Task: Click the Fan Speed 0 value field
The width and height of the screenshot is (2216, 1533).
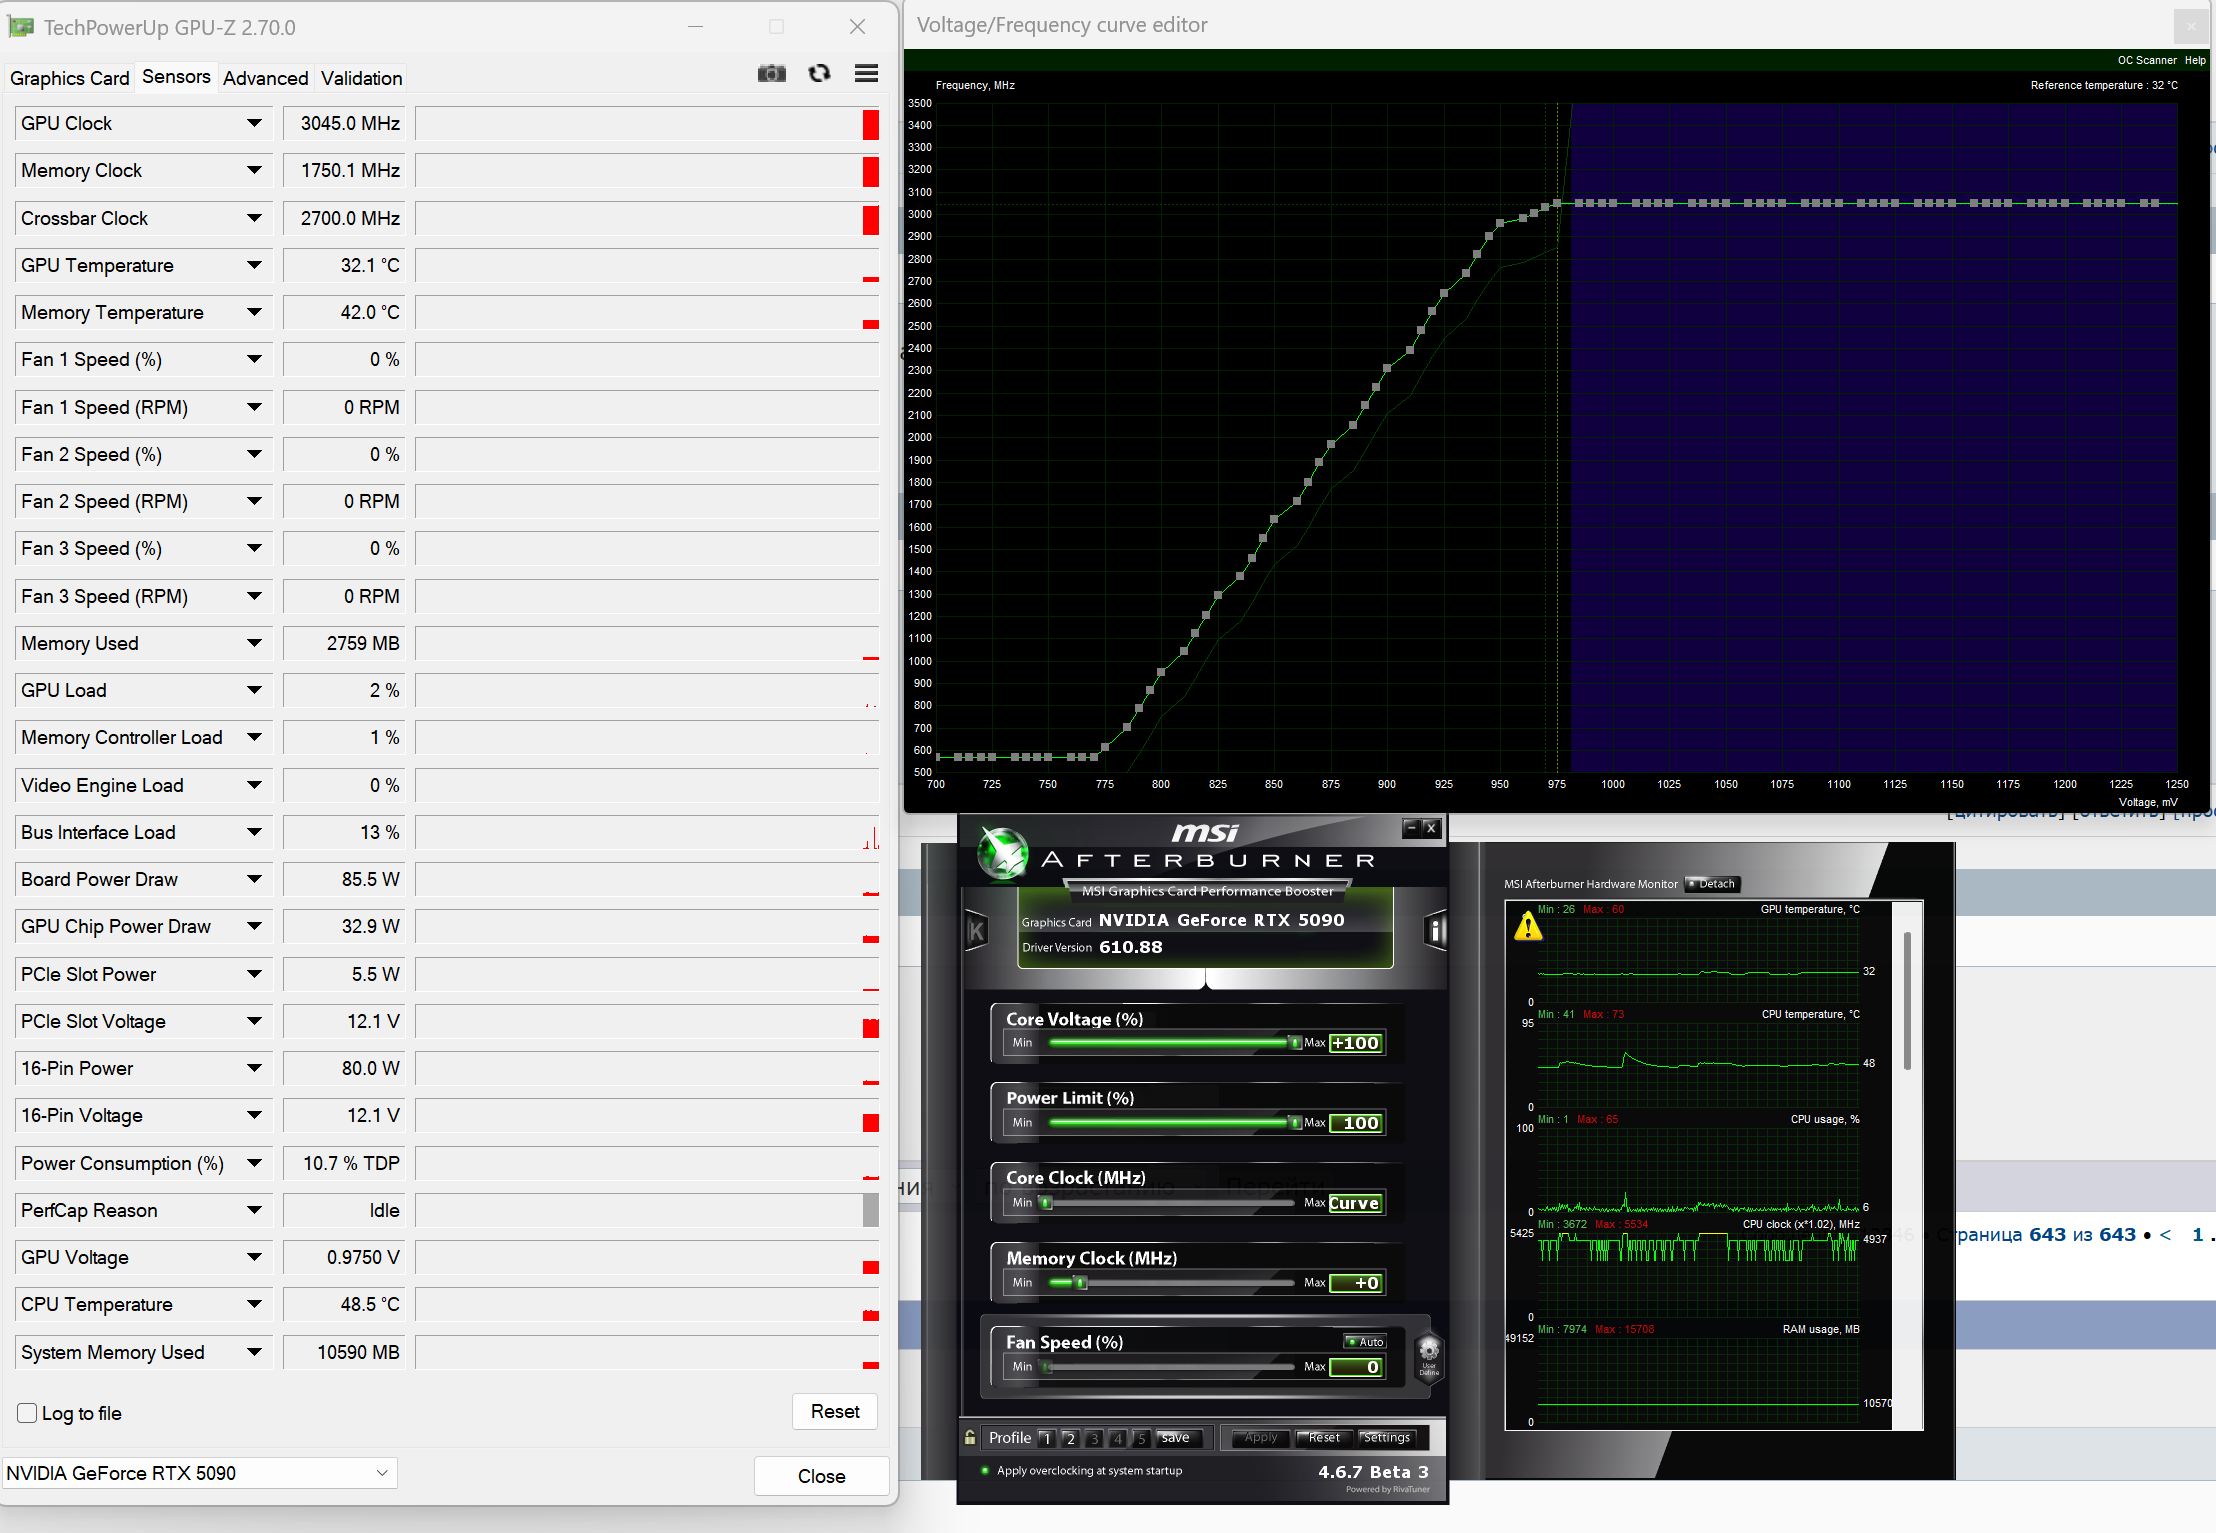Action: tap(1356, 1367)
